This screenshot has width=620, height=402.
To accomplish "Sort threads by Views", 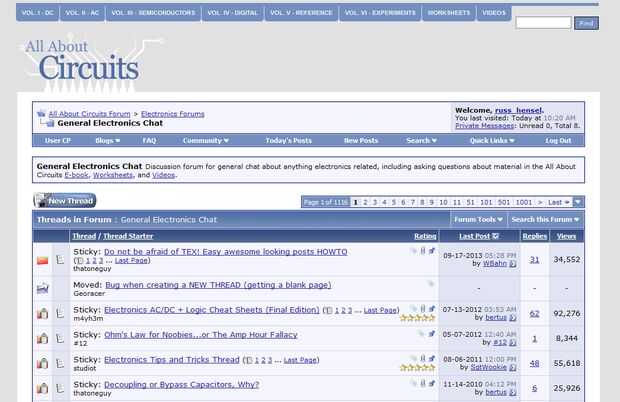I will coord(566,236).
